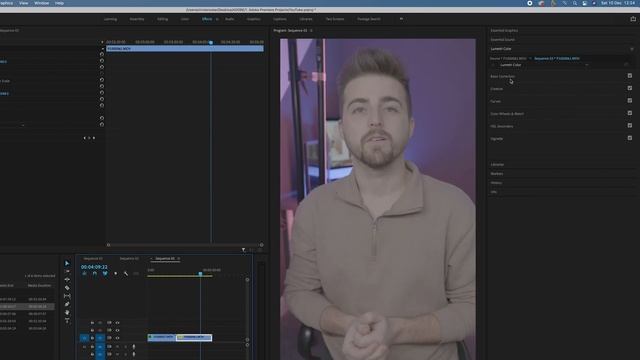The image size is (640, 360).
Task: Click the timeline timecode 00:04:09:22
Action: coord(94,267)
